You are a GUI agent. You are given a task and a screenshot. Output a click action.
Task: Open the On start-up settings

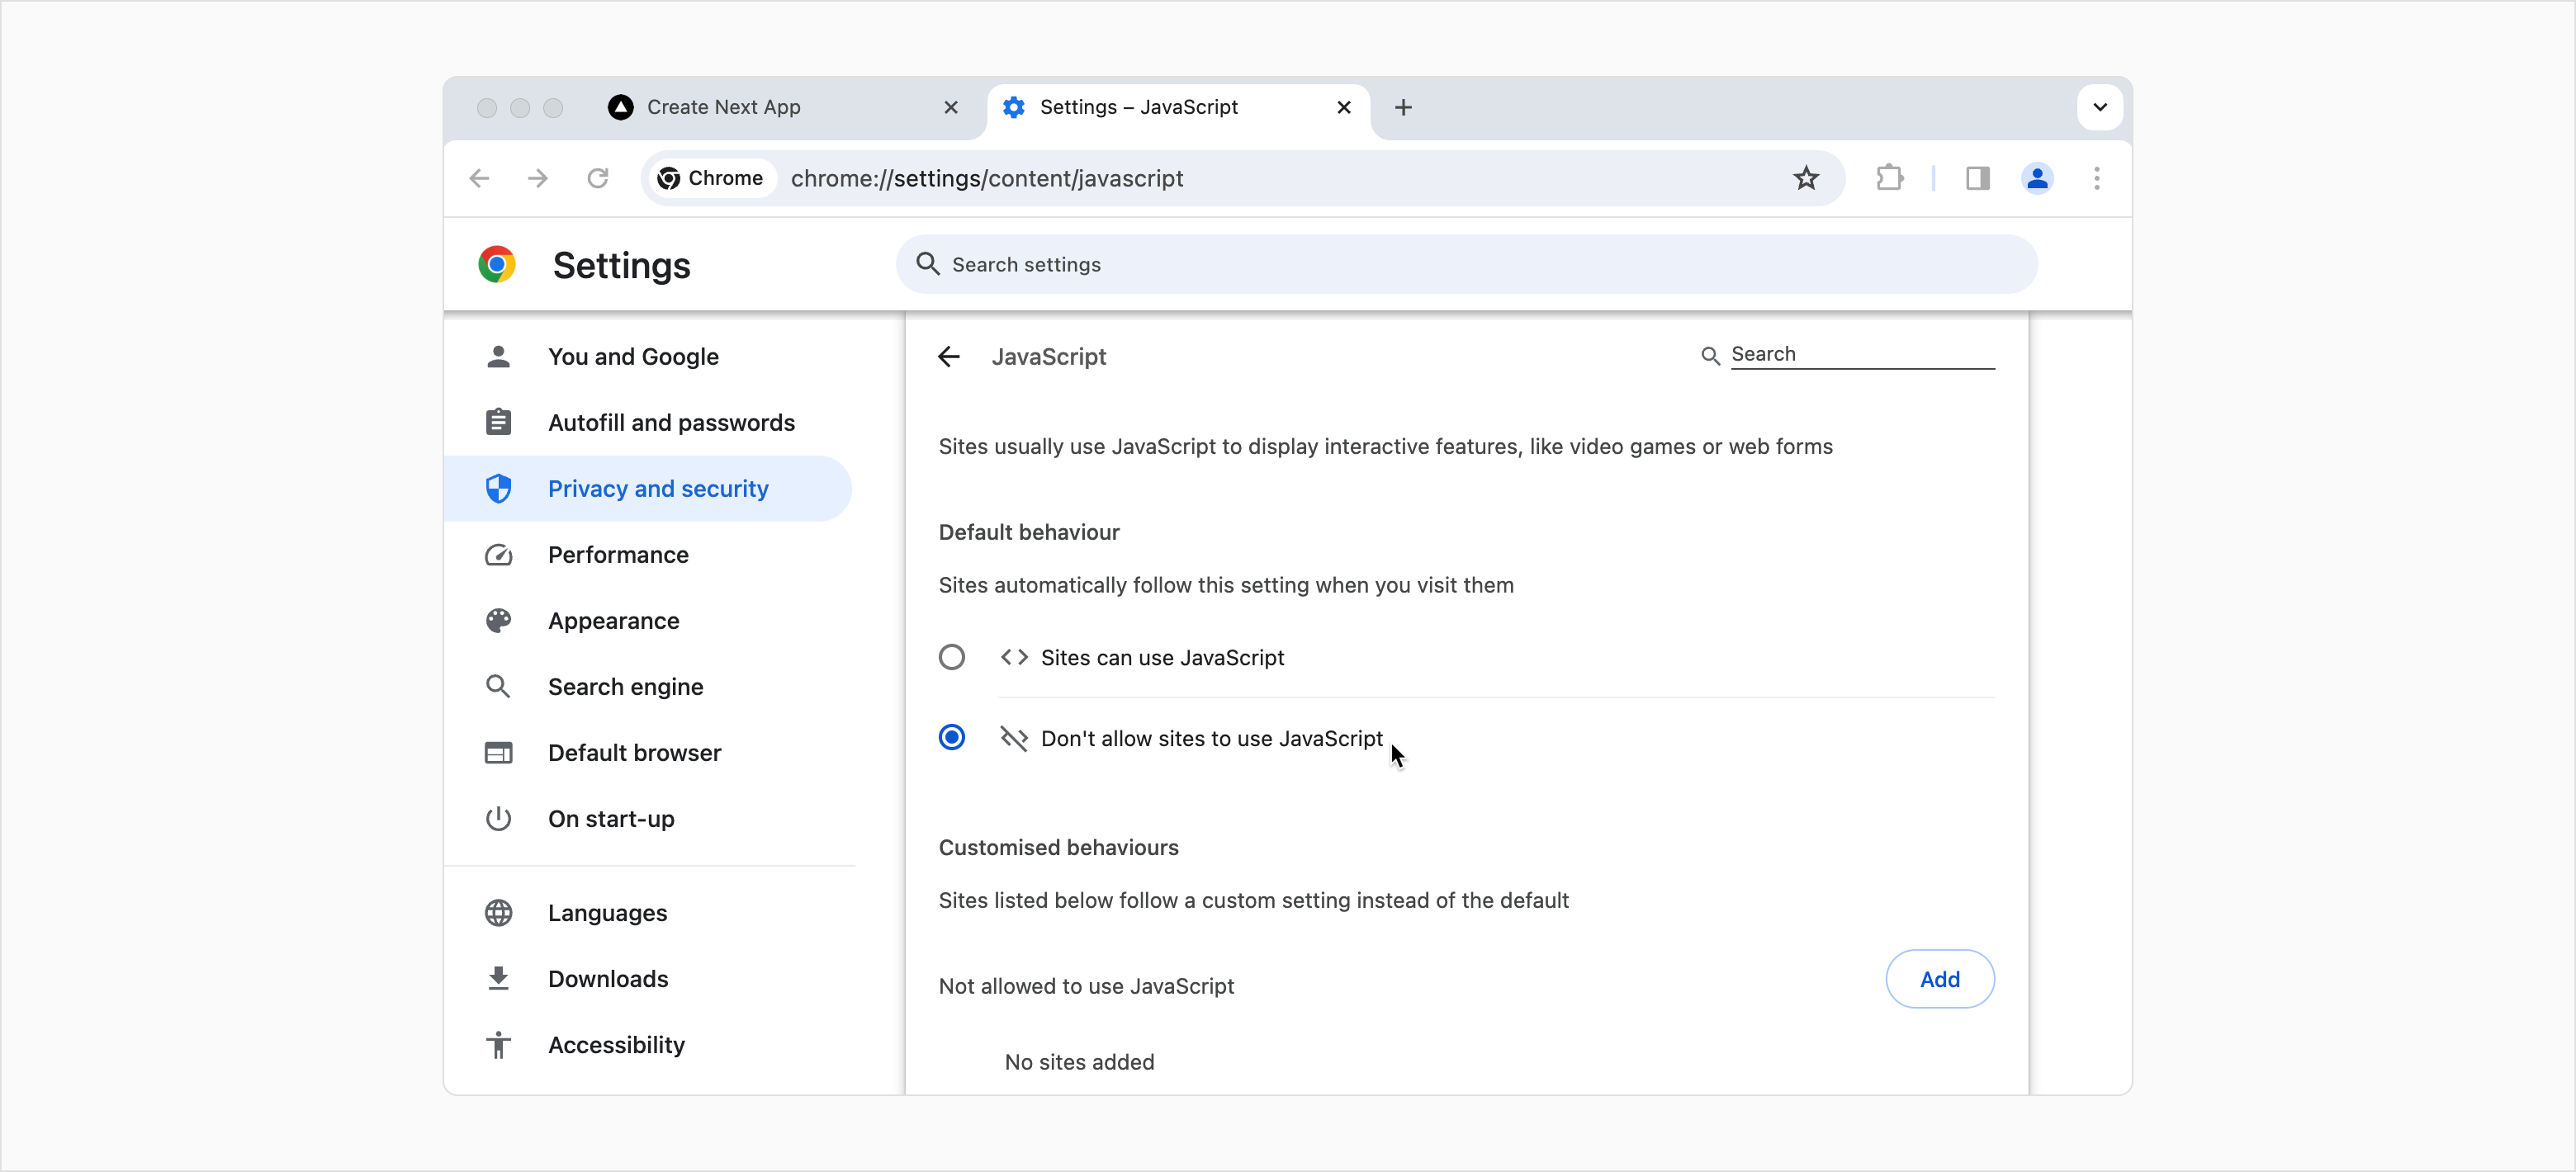(x=610, y=819)
